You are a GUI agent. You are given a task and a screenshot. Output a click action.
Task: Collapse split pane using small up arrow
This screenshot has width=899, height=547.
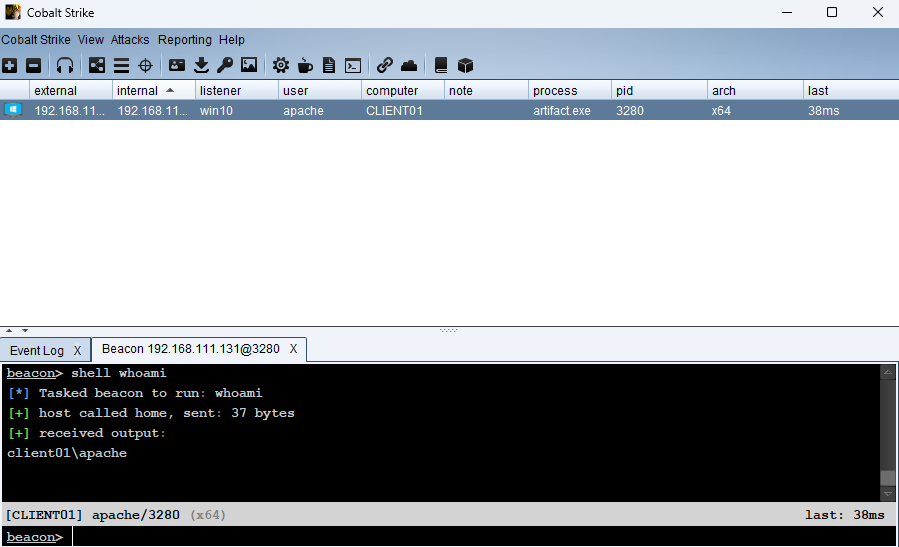click(x=10, y=330)
